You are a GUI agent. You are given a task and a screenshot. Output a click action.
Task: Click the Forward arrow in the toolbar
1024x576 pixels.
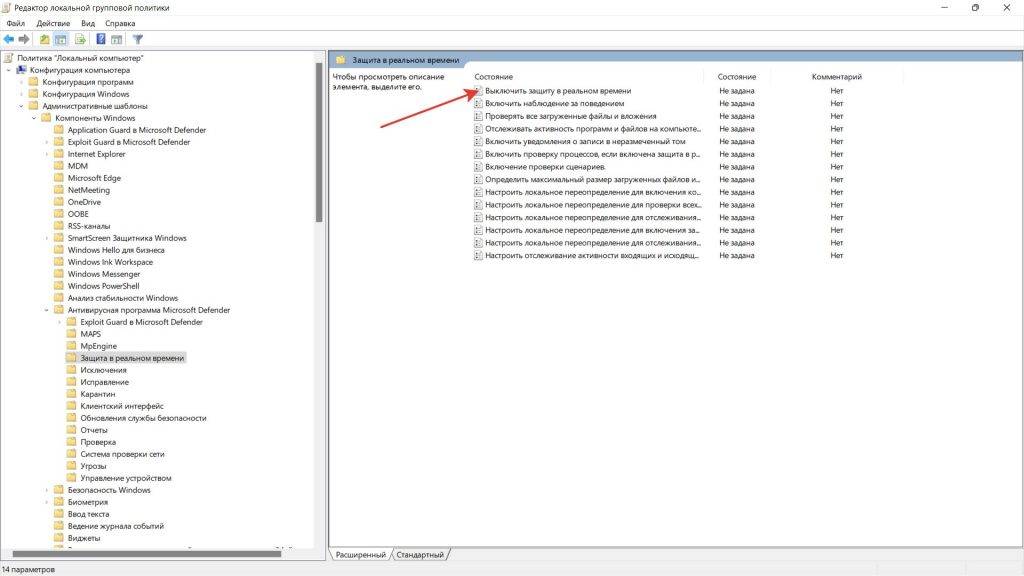click(23, 39)
